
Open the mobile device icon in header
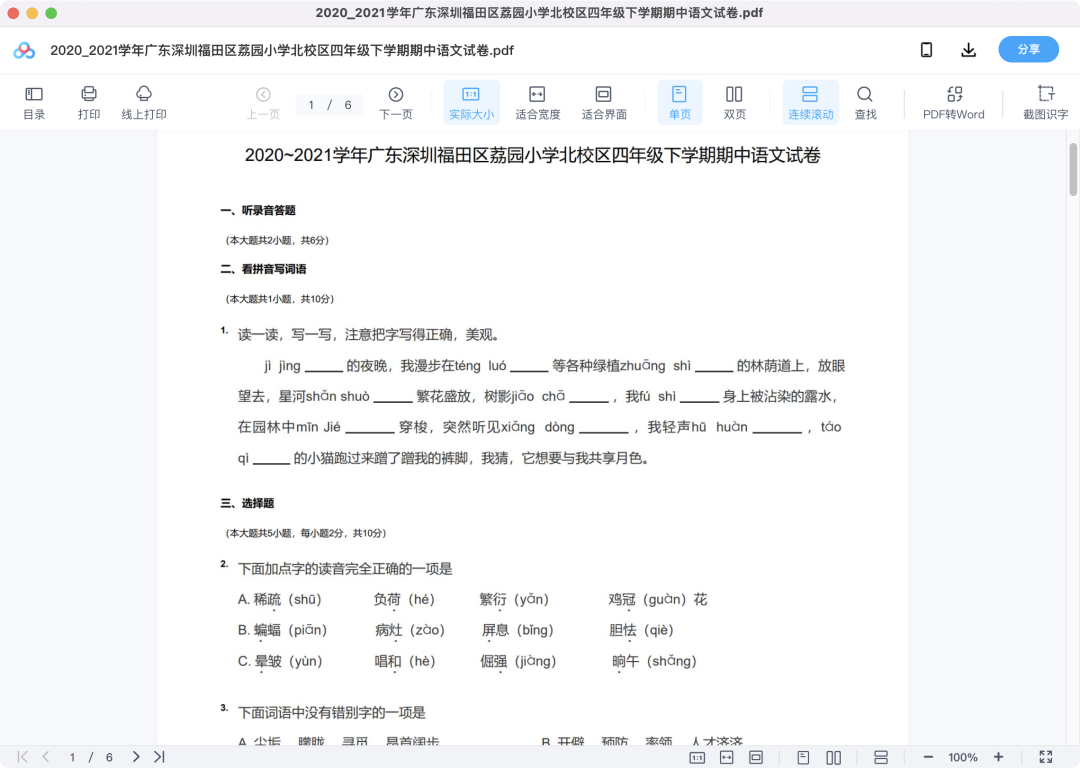coord(926,50)
